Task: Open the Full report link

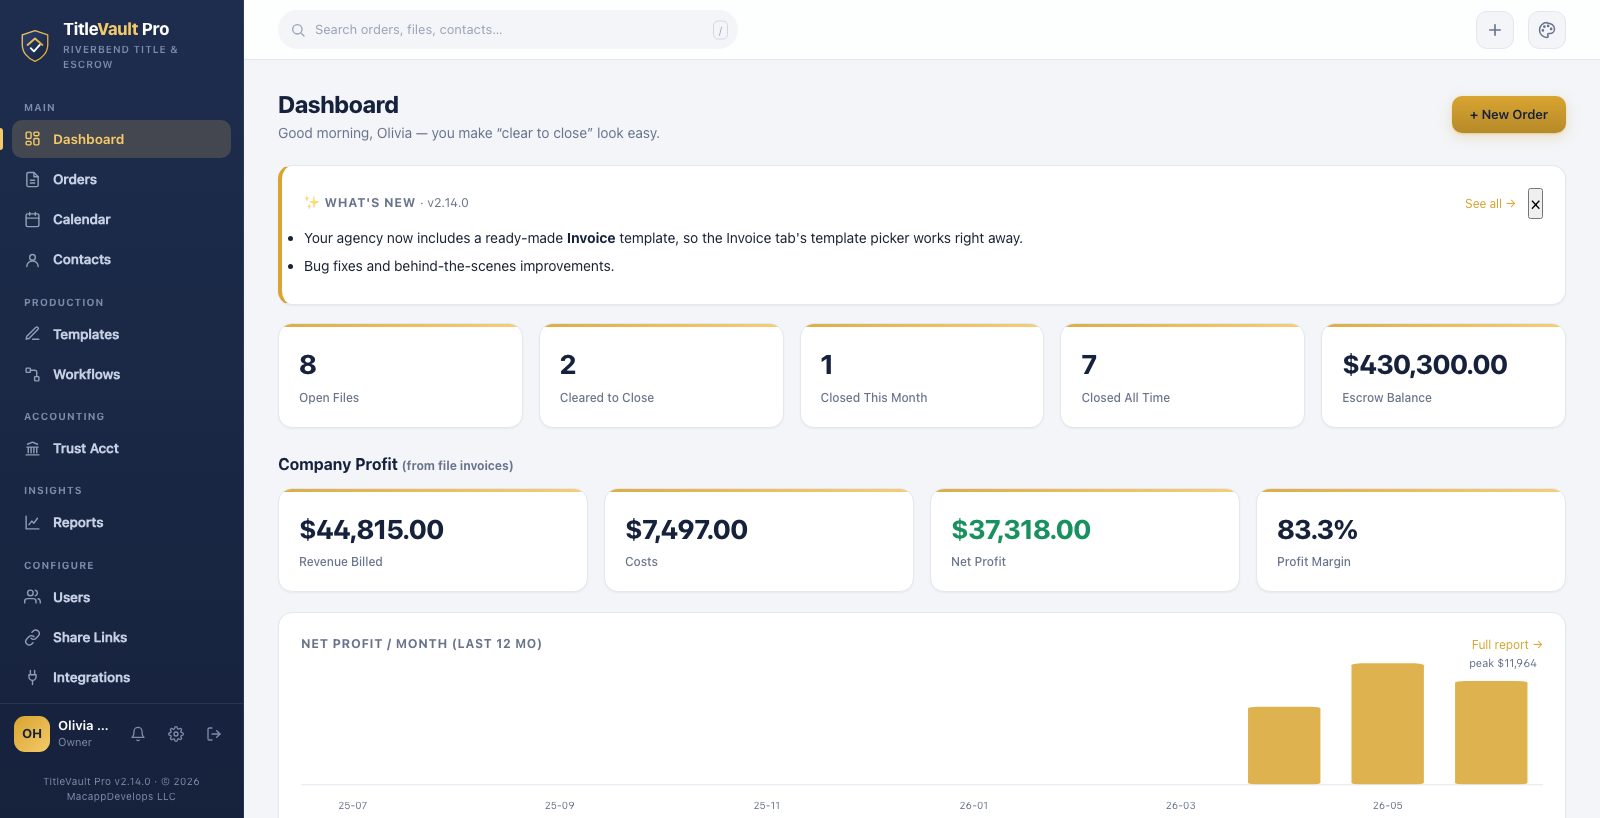Action: [x=1507, y=645]
